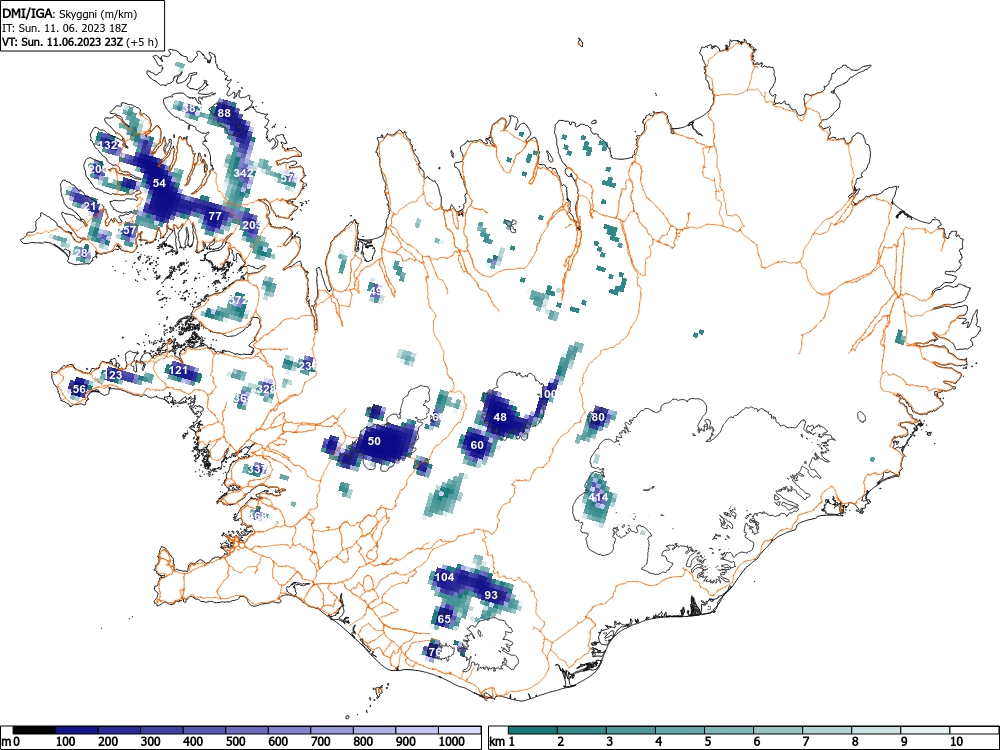Select the VT: Sun. 11.06.2023 23Z line
Image resolution: width=1000 pixels, height=750 pixels.
point(79,42)
